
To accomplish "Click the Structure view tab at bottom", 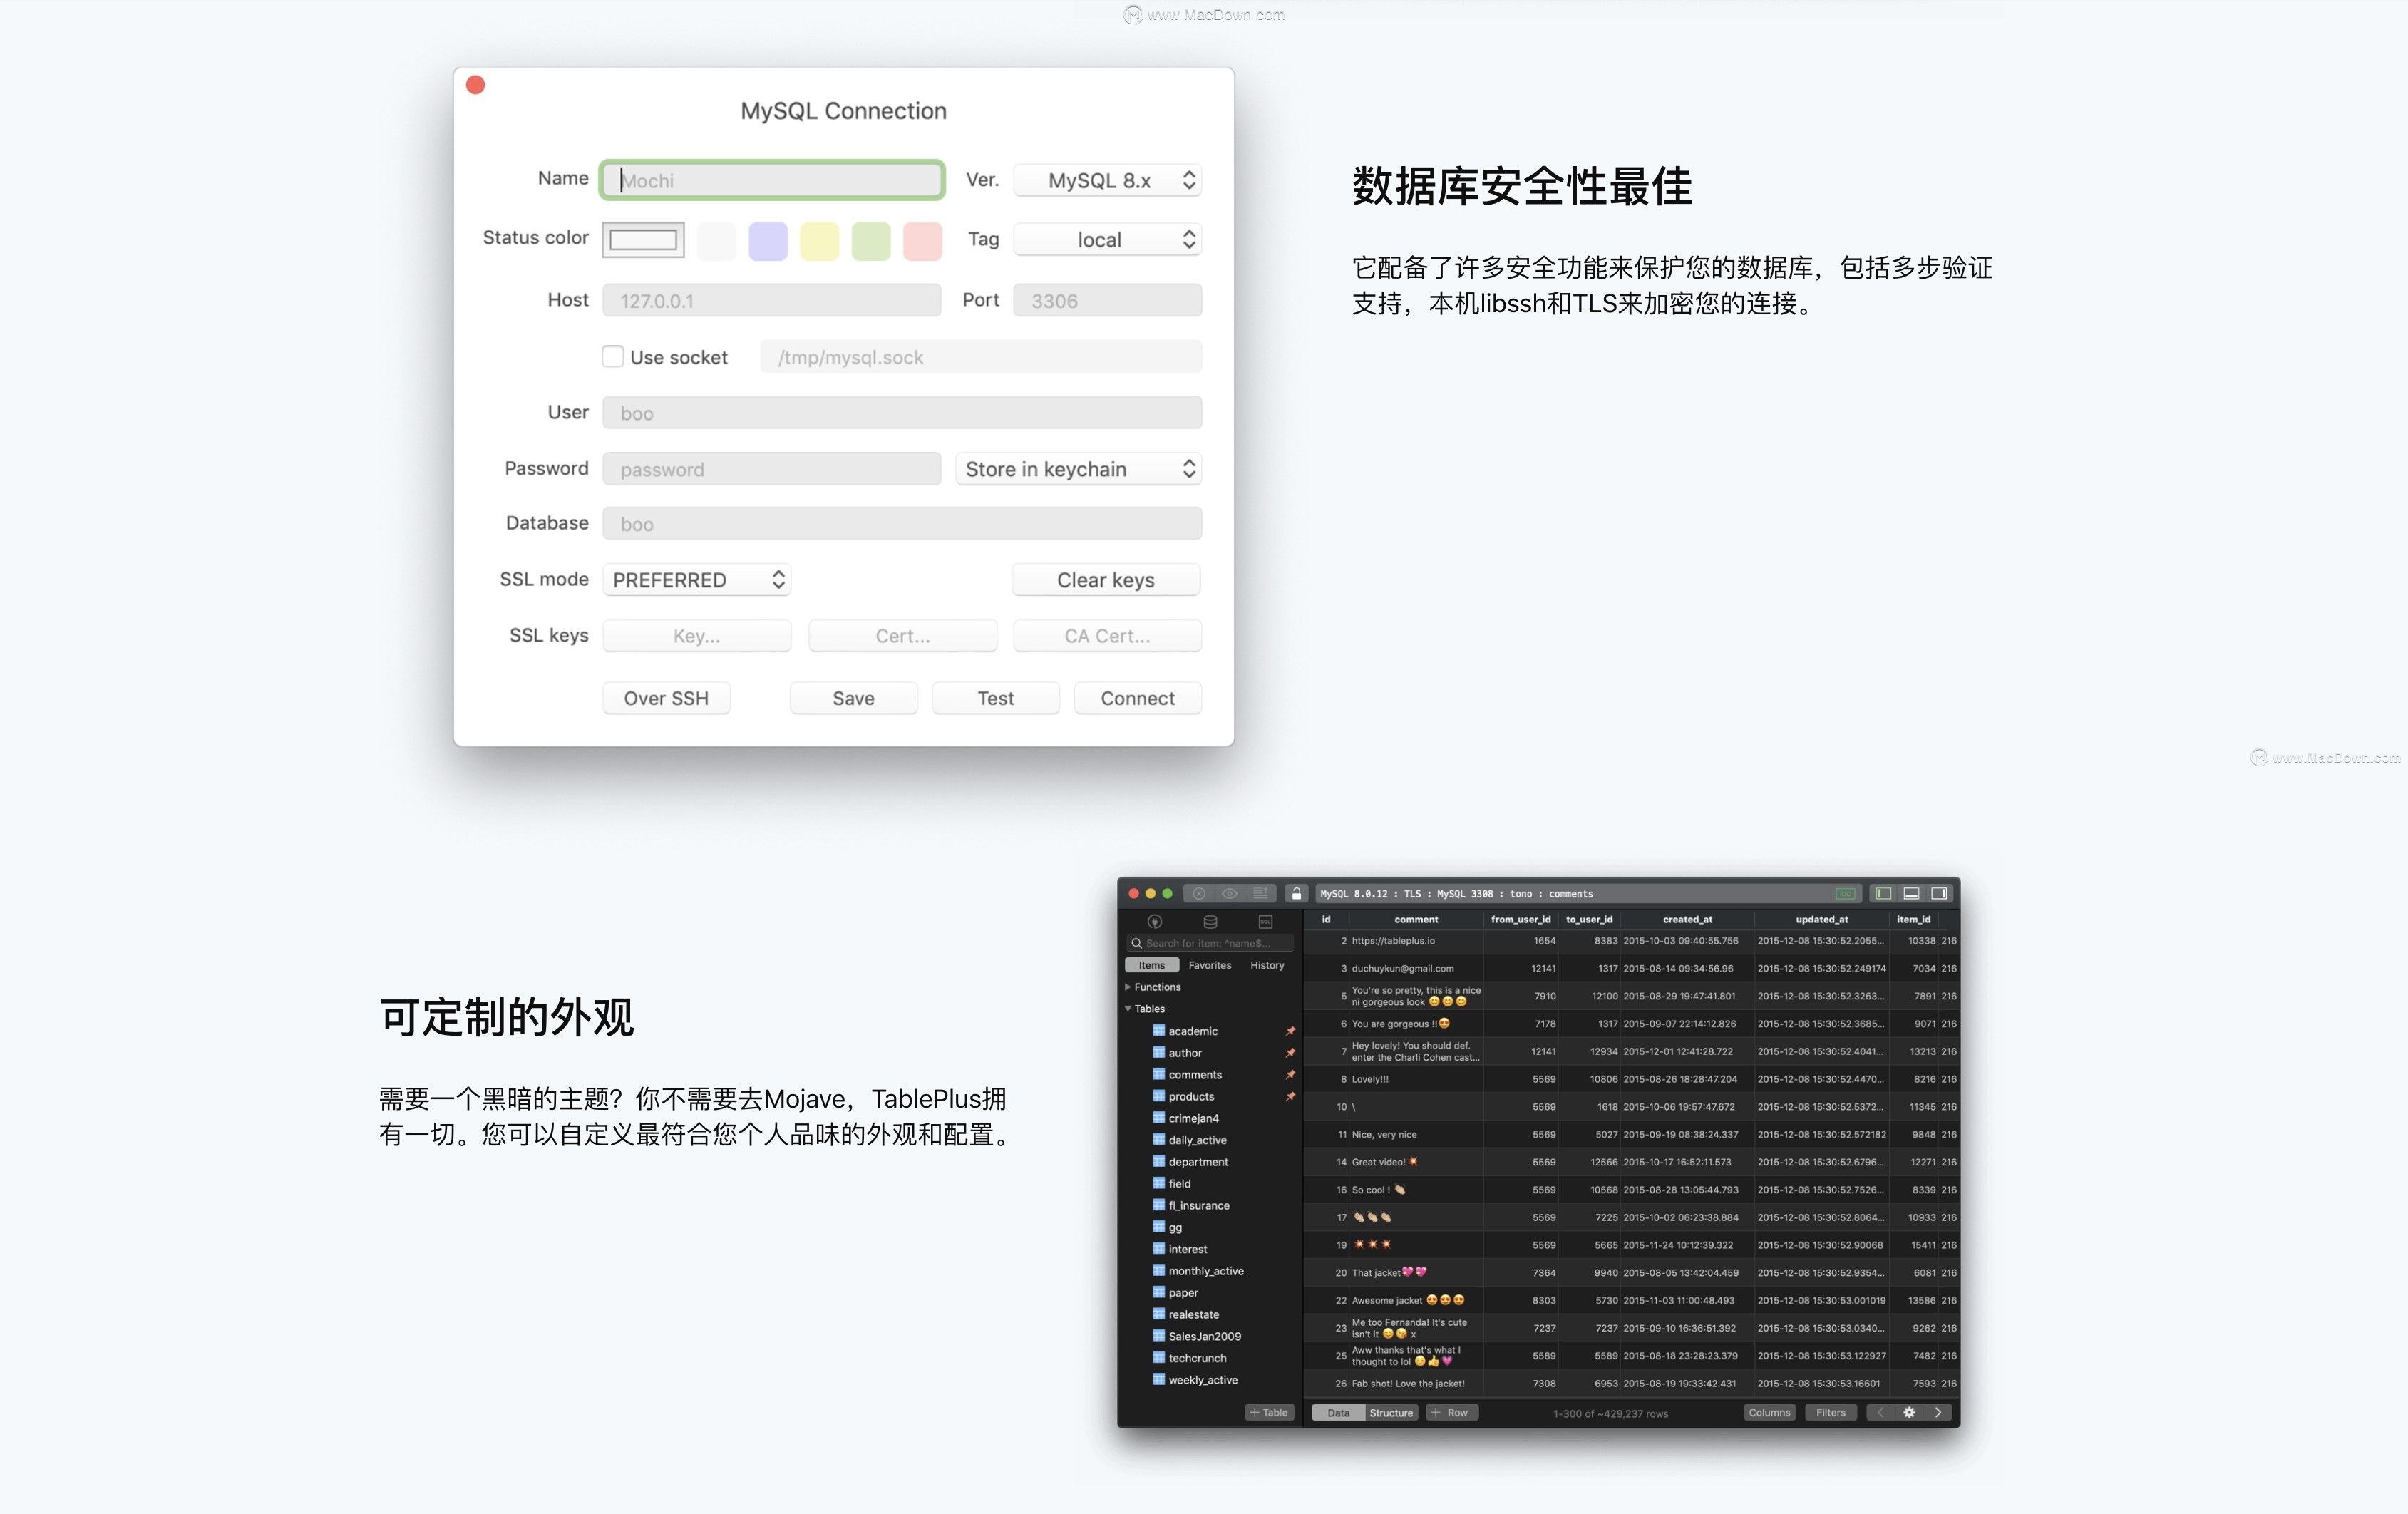I will click(1390, 1411).
